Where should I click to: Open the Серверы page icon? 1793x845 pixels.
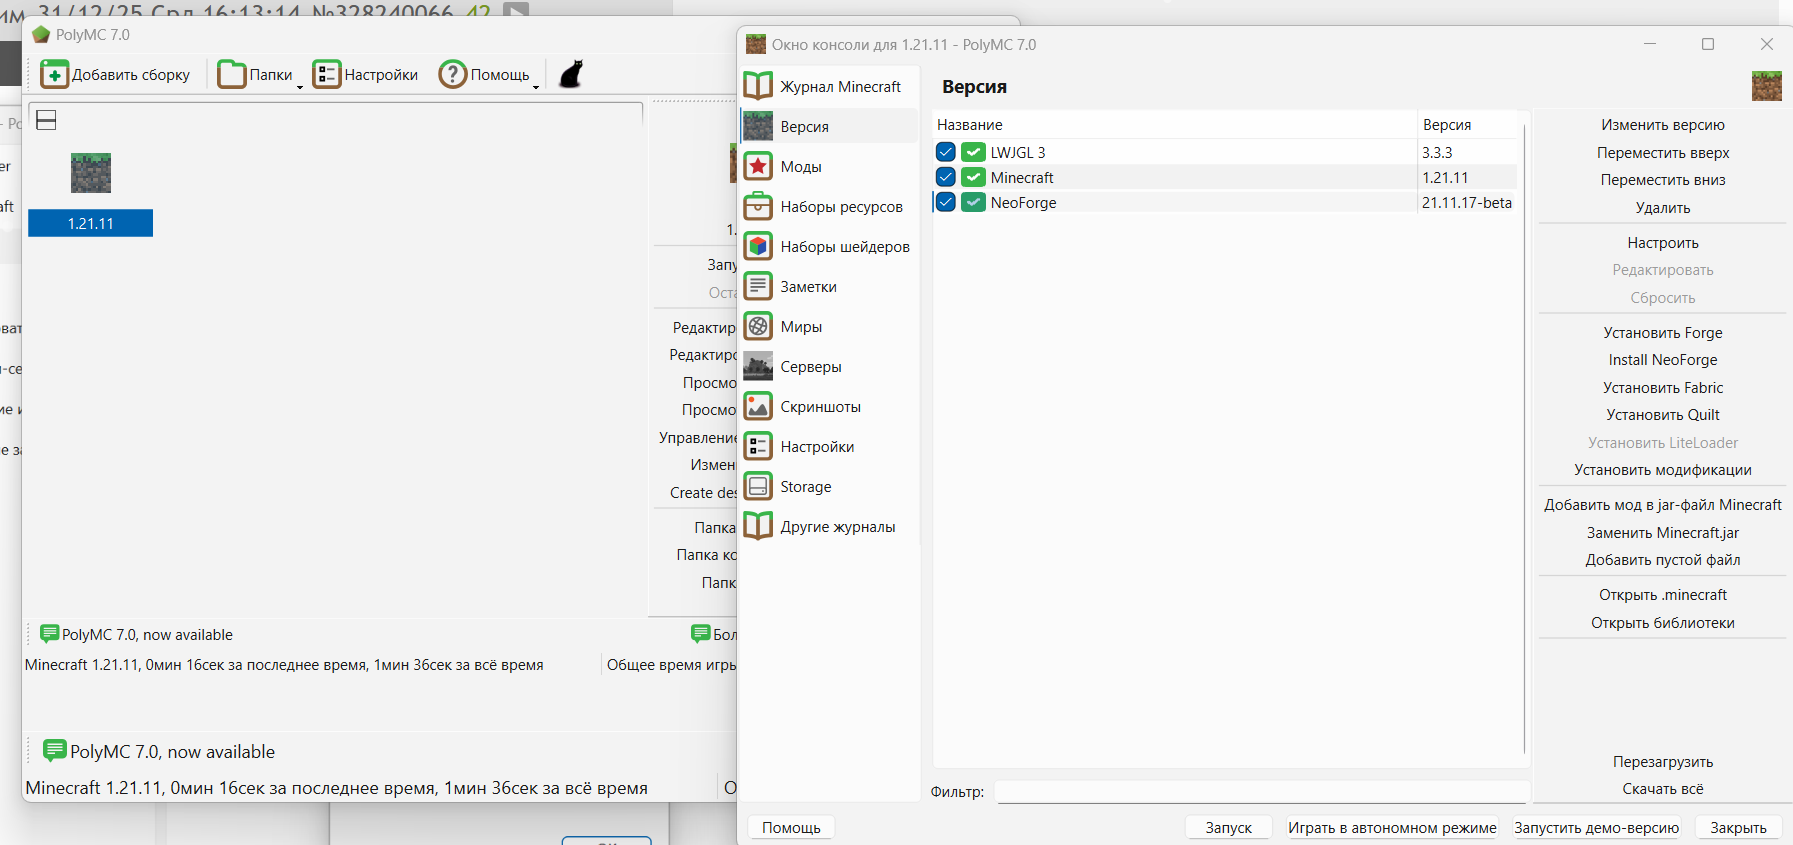coord(758,366)
